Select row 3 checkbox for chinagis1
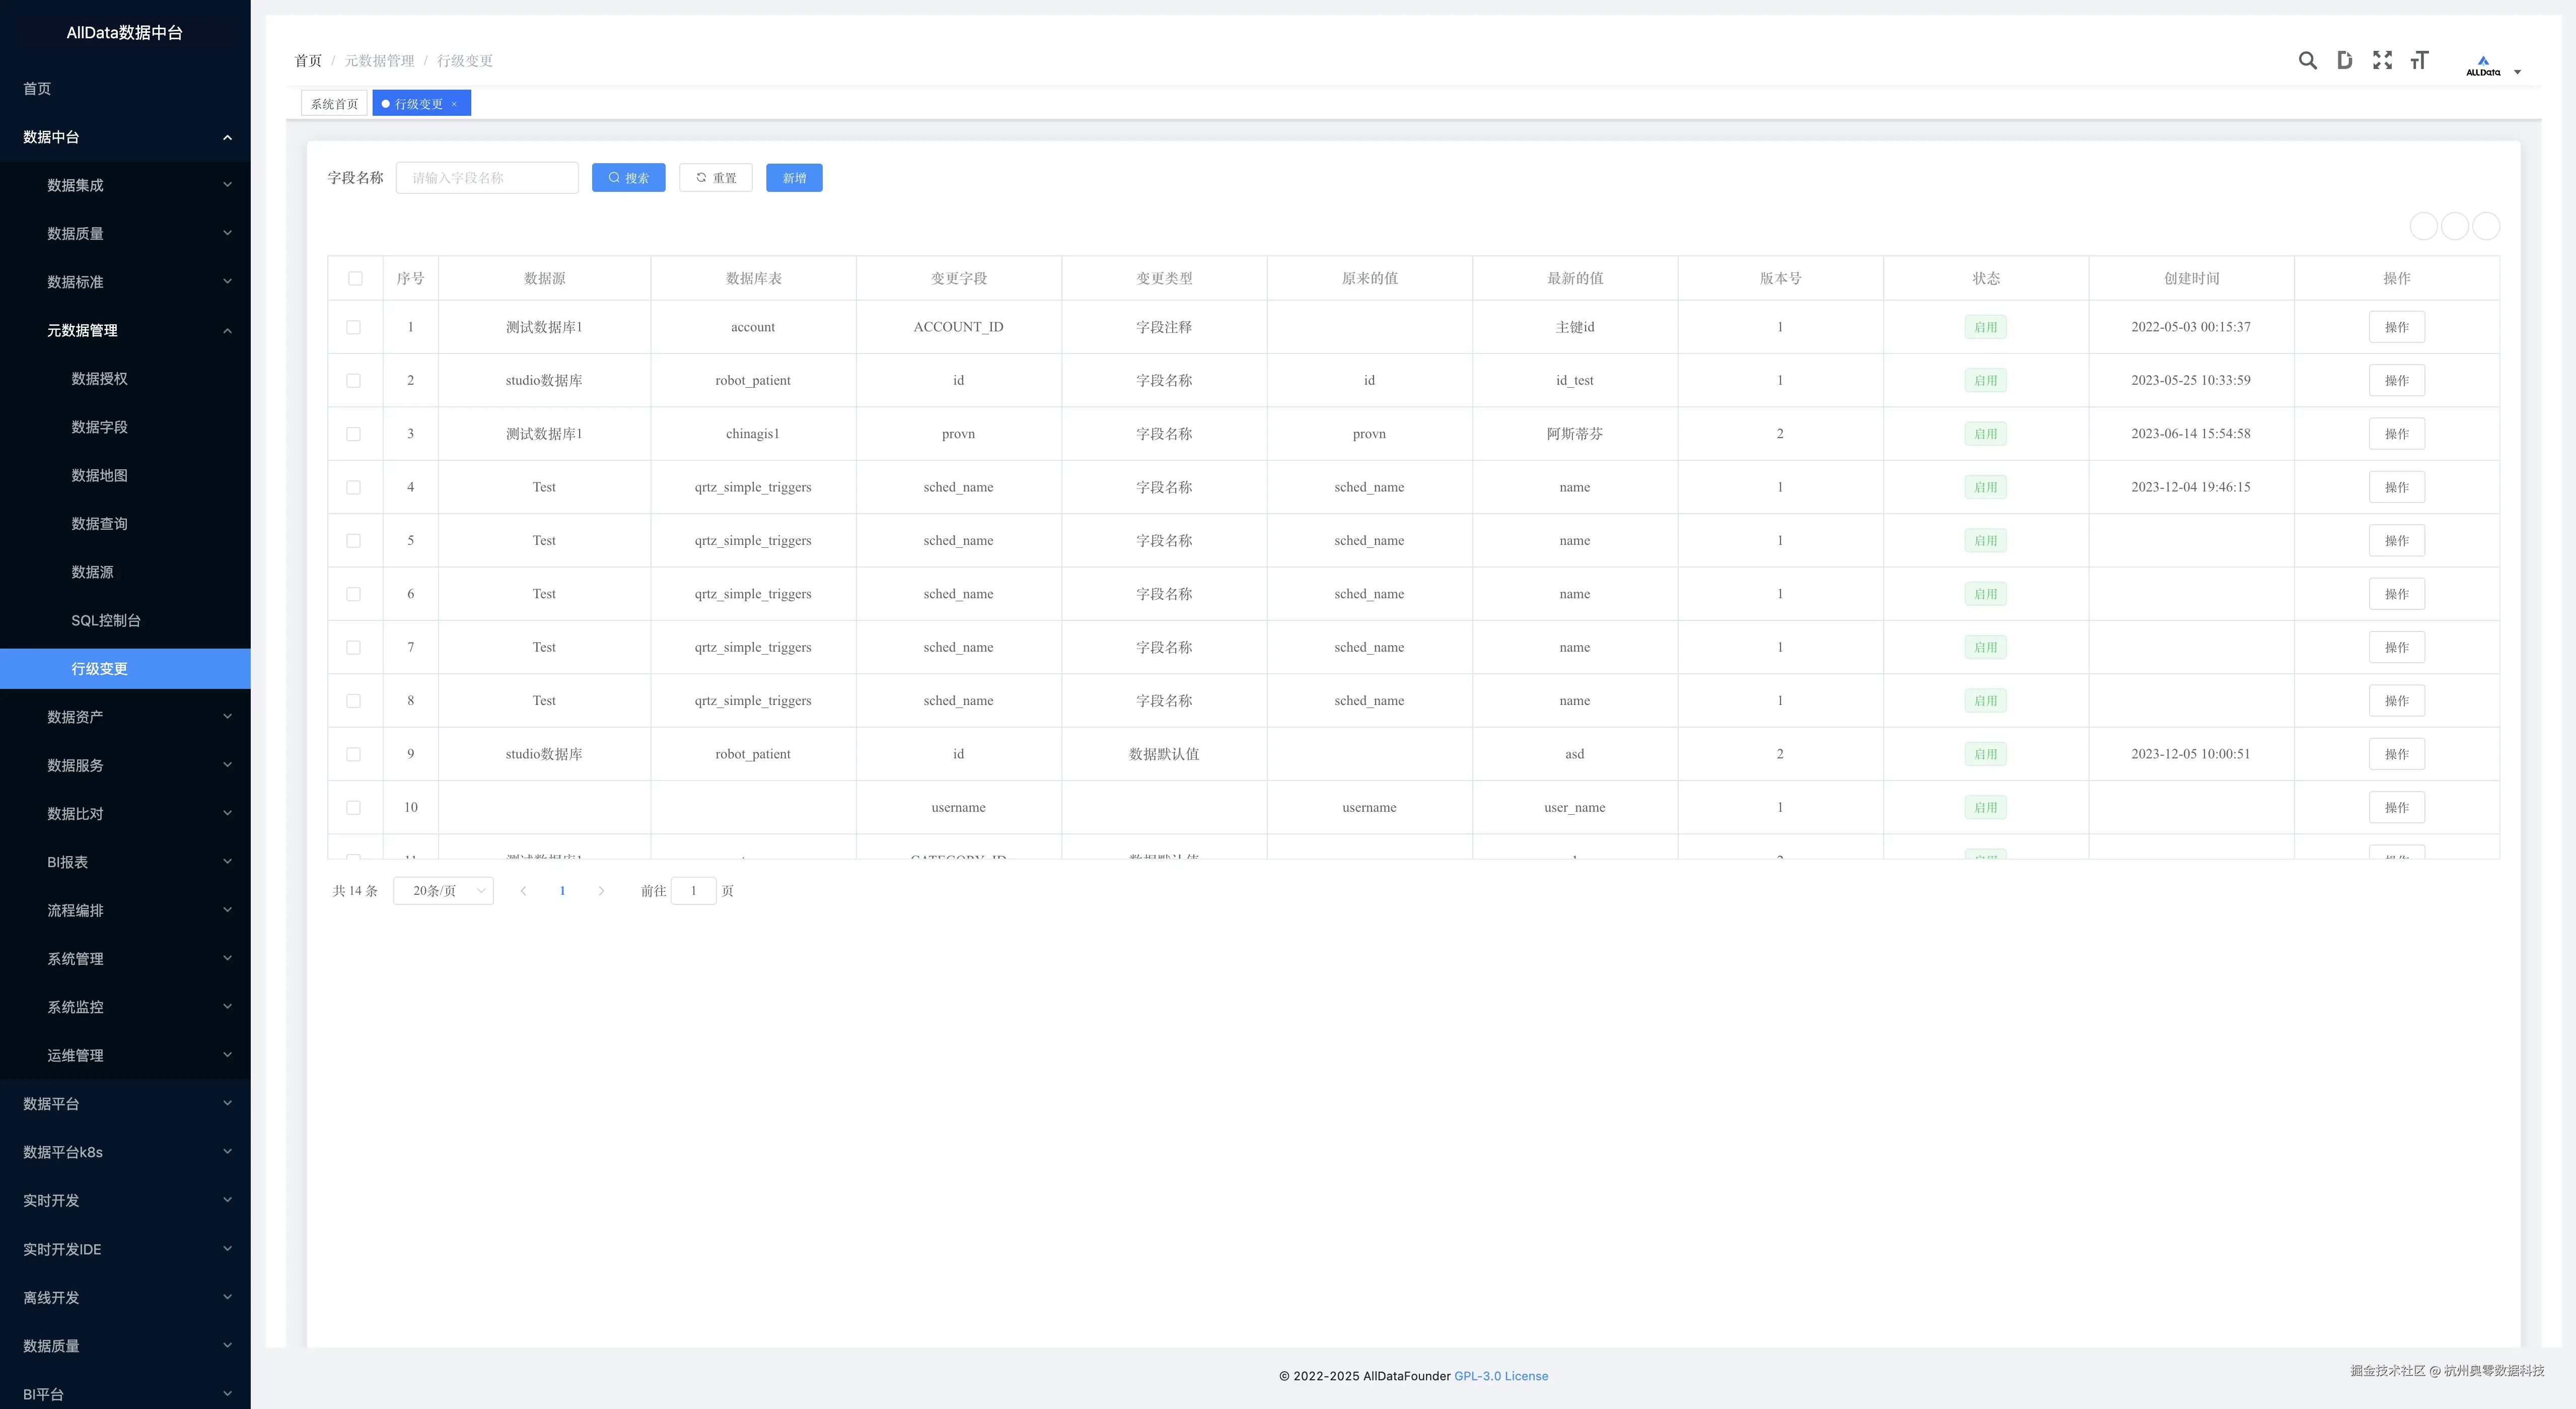 click(x=353, y=434)
